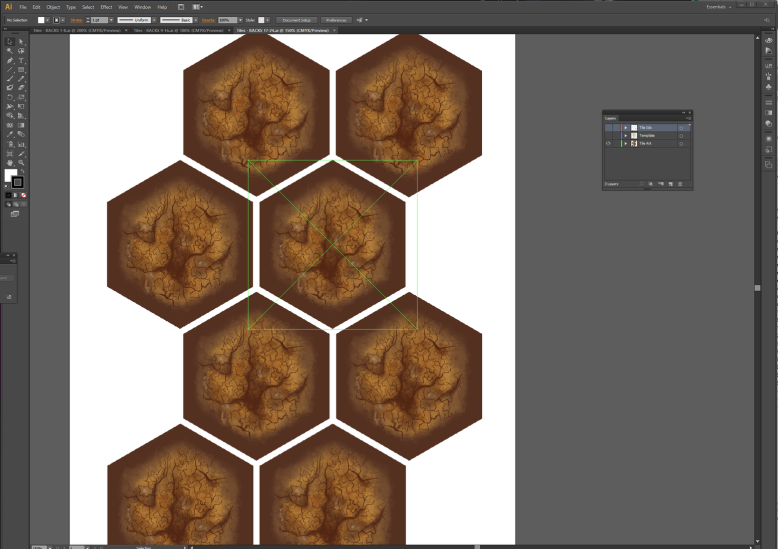The height and width of the screenshot is (549, 778).
Task: Choose the Eraser tool
Action: tap(21, 88)
